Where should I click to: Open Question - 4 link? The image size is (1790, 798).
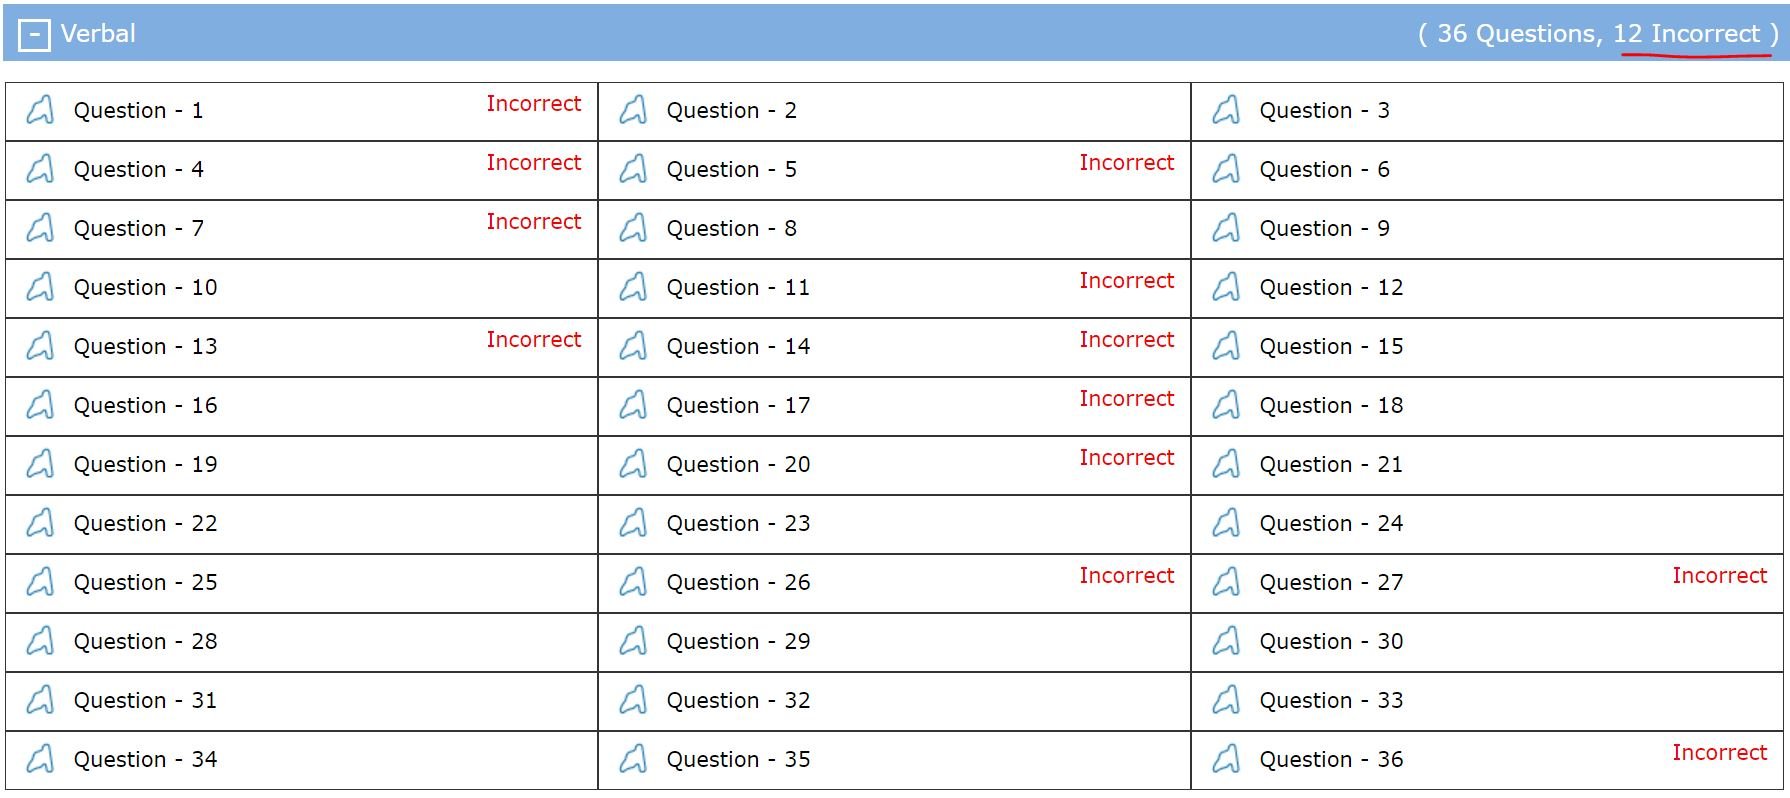[x=139, y=170]
